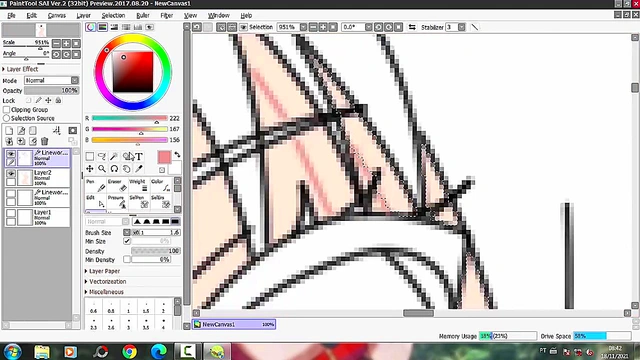Choose the Pressure linework tool

click(118, 201)
